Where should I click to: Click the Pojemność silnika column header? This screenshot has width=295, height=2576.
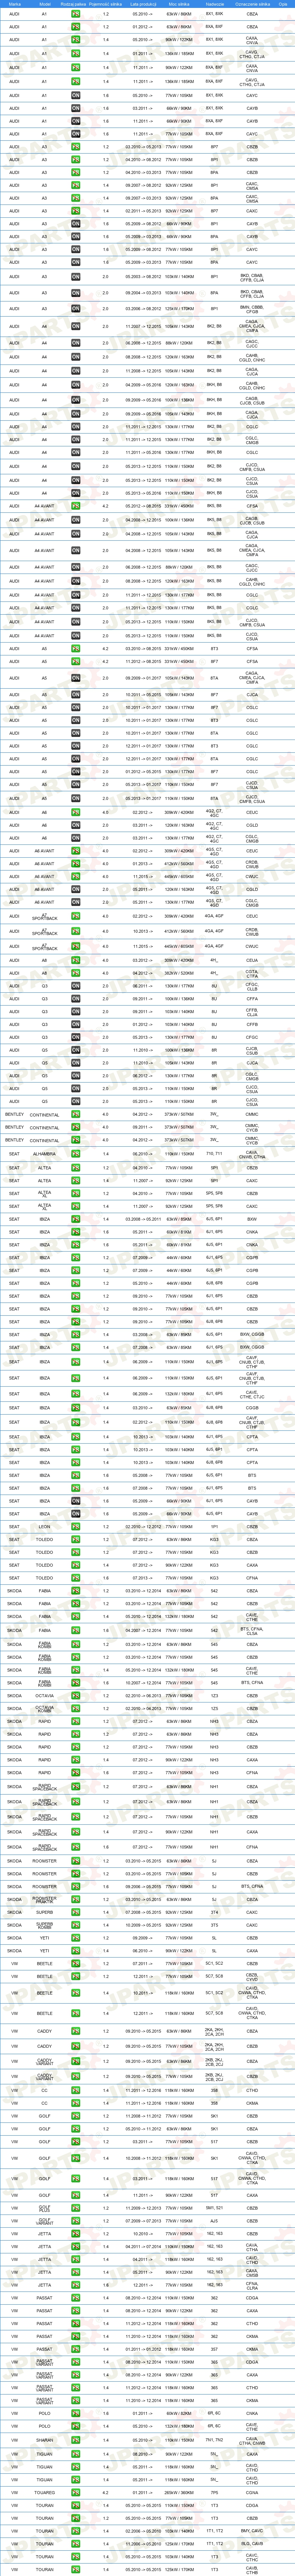[106, 4]
